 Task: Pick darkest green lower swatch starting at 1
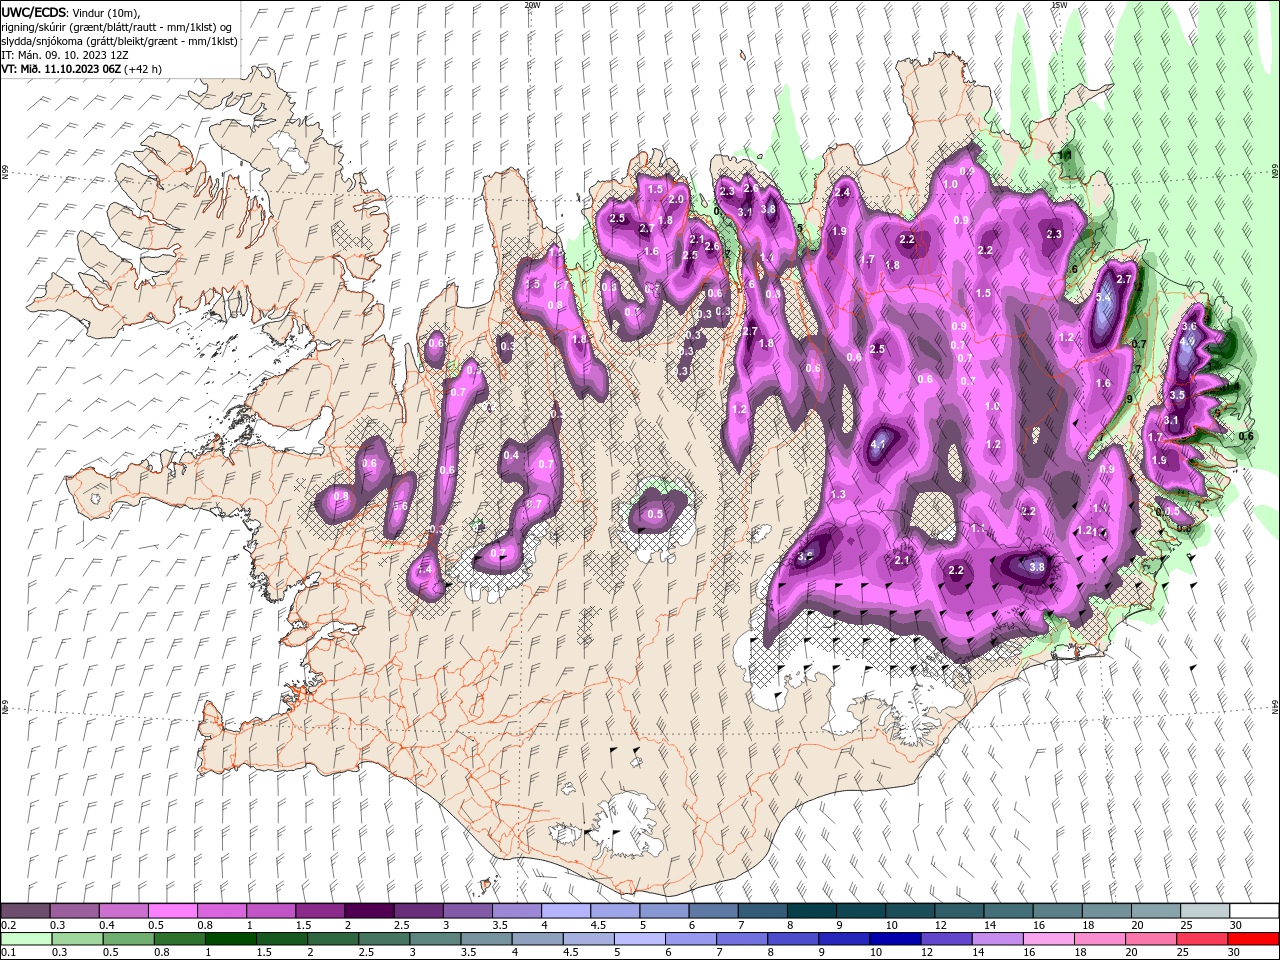pyautogui.click(x=230, y=939)
